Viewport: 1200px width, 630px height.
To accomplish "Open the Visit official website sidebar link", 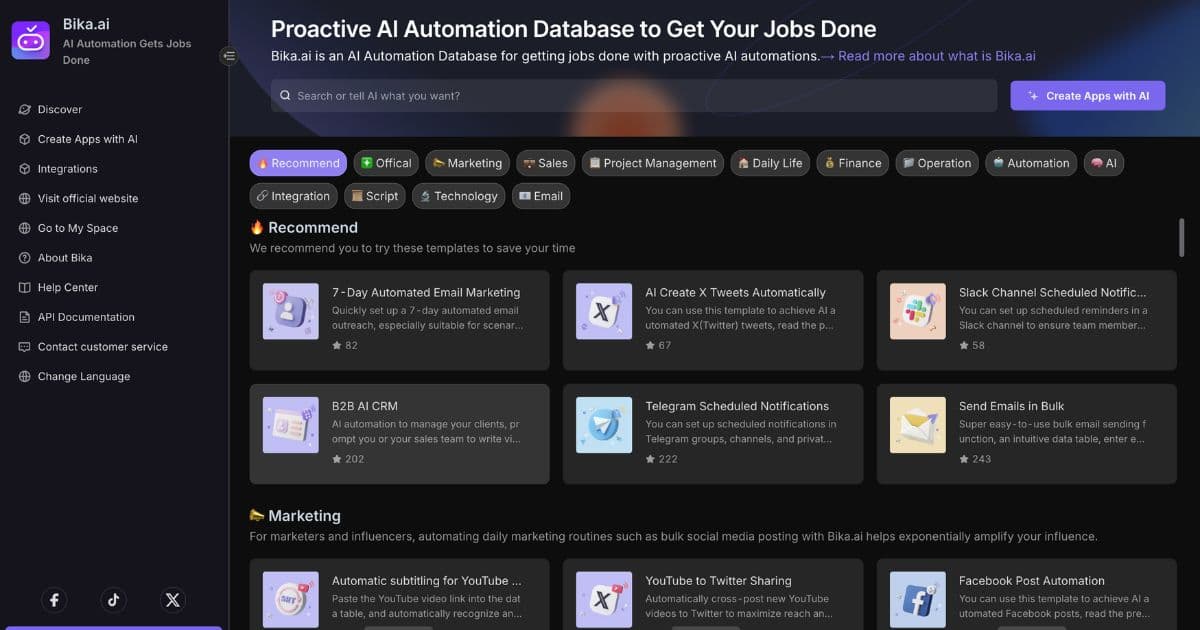I will point(88,199).
